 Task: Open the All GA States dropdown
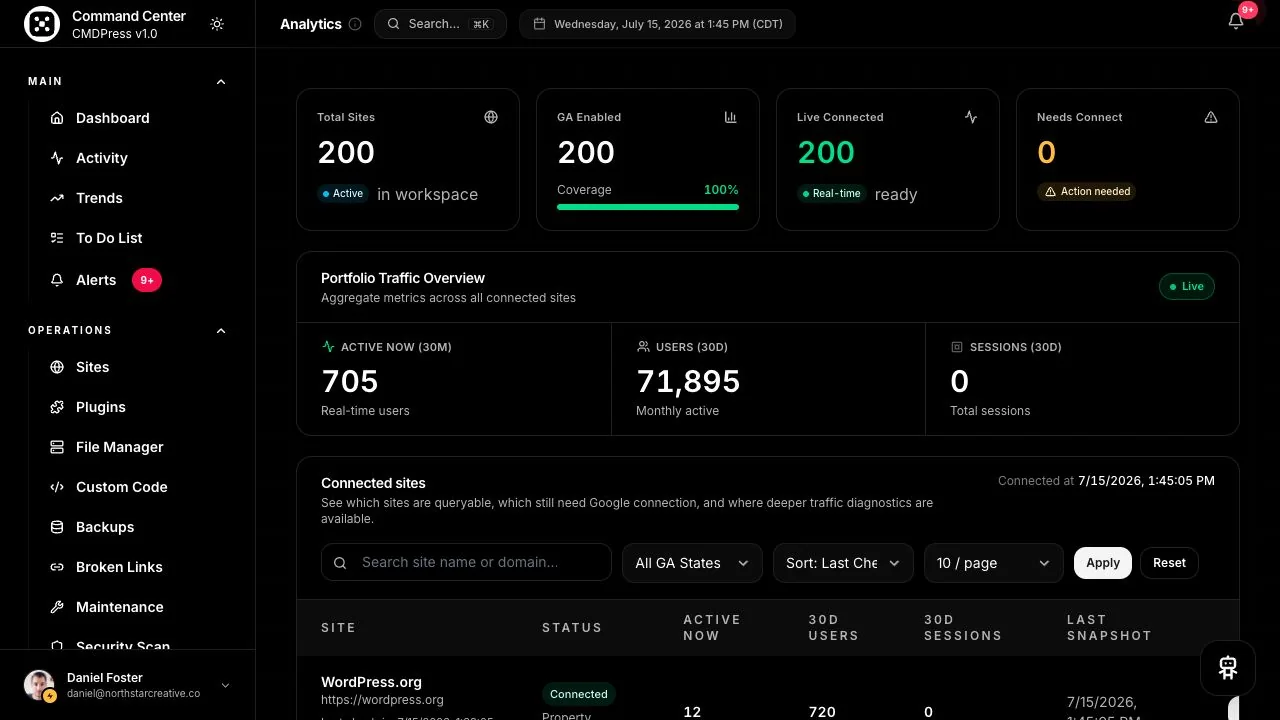(692, 563)
